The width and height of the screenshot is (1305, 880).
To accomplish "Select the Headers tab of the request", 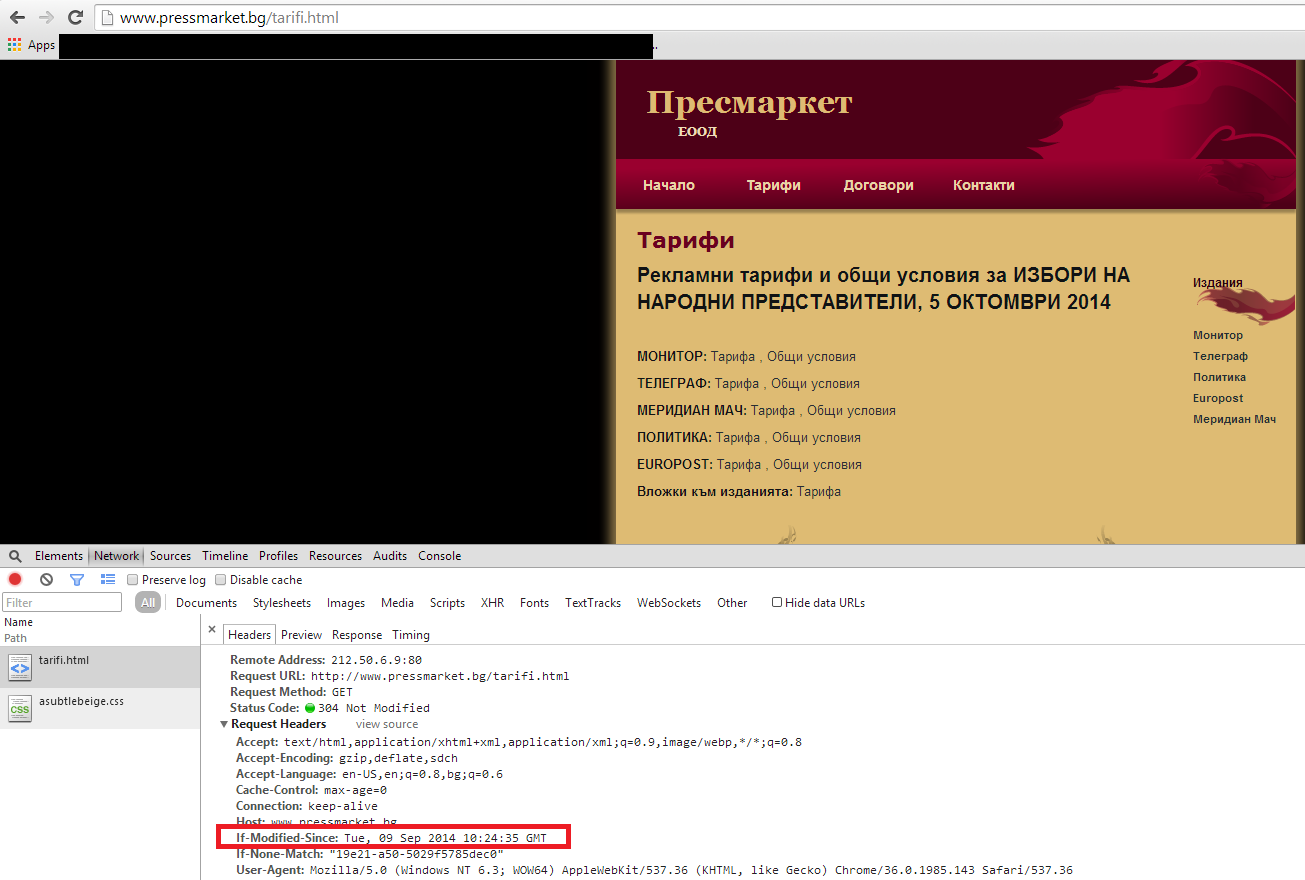I will tap(249, 635).
